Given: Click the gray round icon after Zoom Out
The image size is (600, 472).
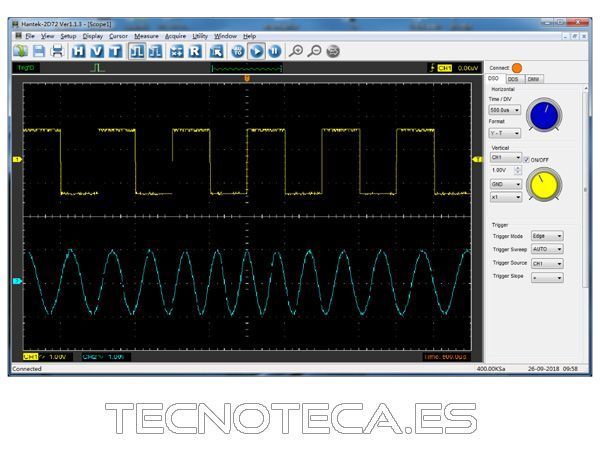Looking at the screenshot, I should coord(333,51).
